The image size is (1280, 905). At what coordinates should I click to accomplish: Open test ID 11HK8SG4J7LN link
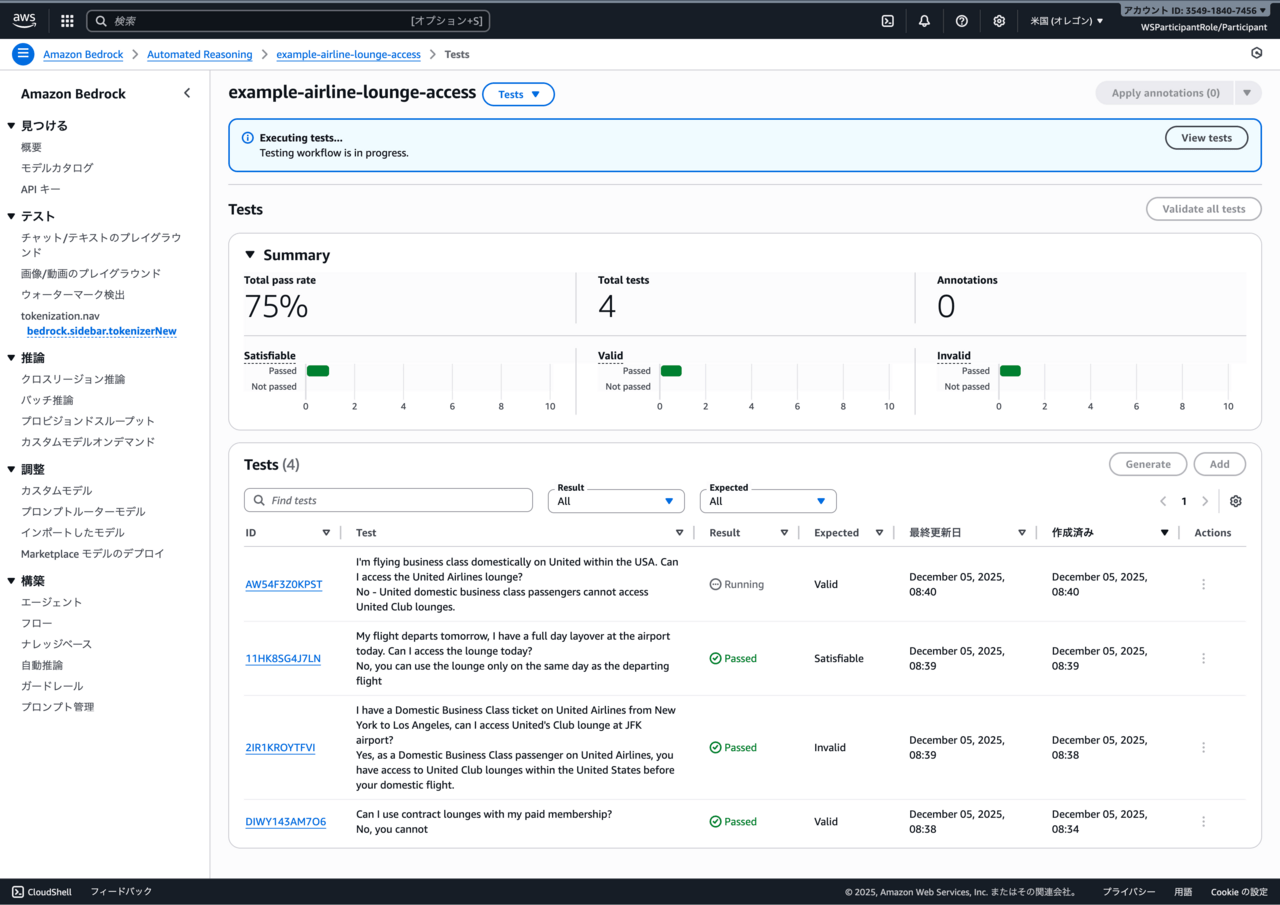pyautogui.click(x=283, y=659)
